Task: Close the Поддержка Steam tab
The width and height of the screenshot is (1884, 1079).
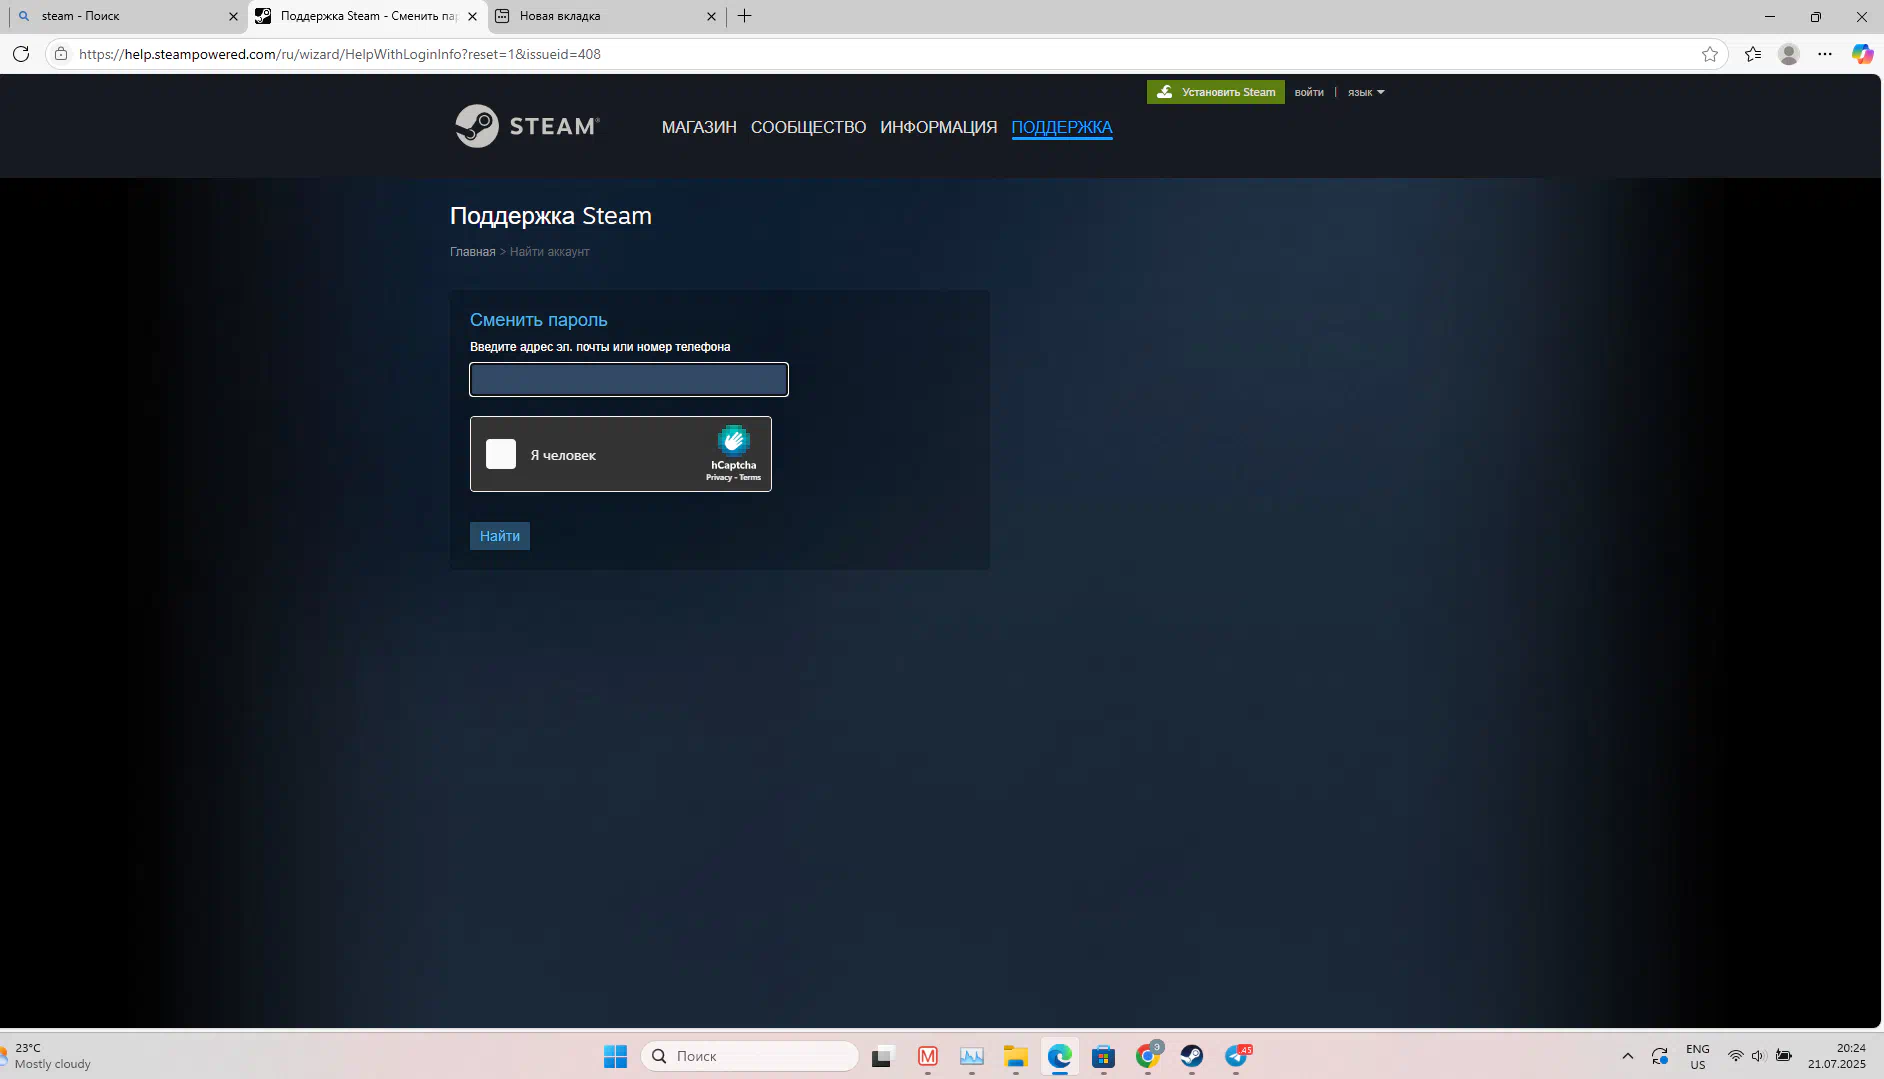Action: (473, 16)
